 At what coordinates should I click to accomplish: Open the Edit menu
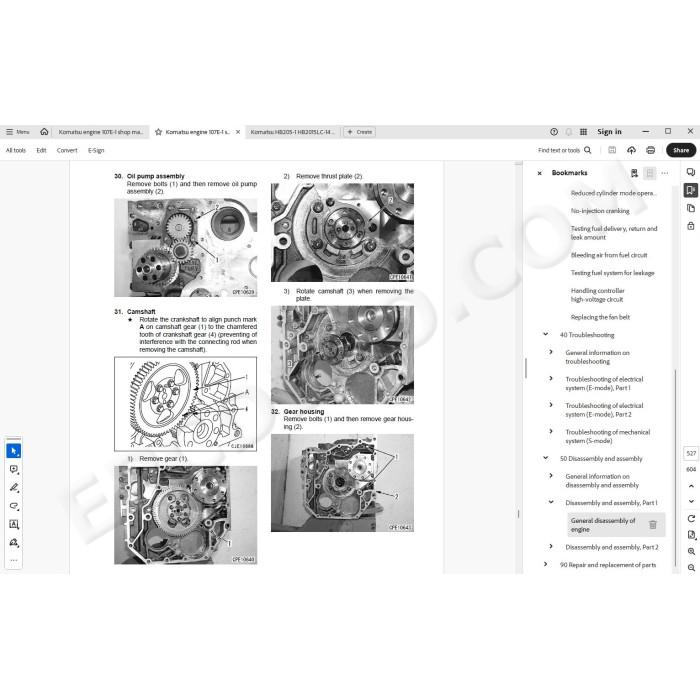pos(42,150)
